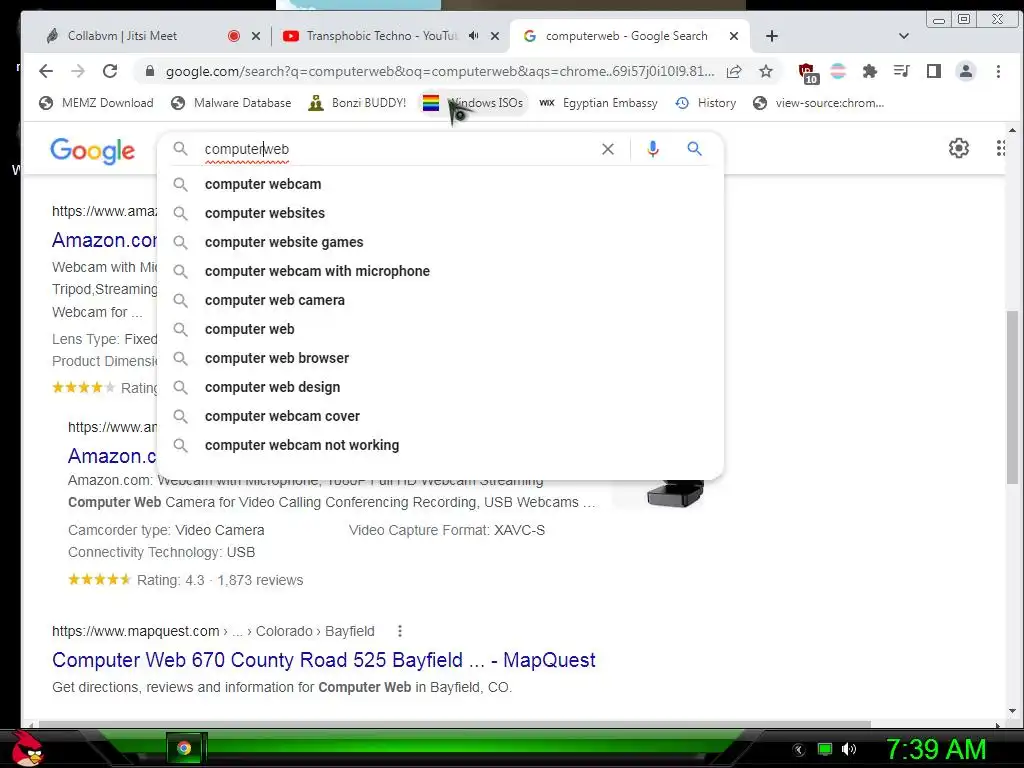Open Computer Web 670 County Road MapQuest result
Image resolution: width=1024 pixels, height=768 pixels.
(323, 660)
